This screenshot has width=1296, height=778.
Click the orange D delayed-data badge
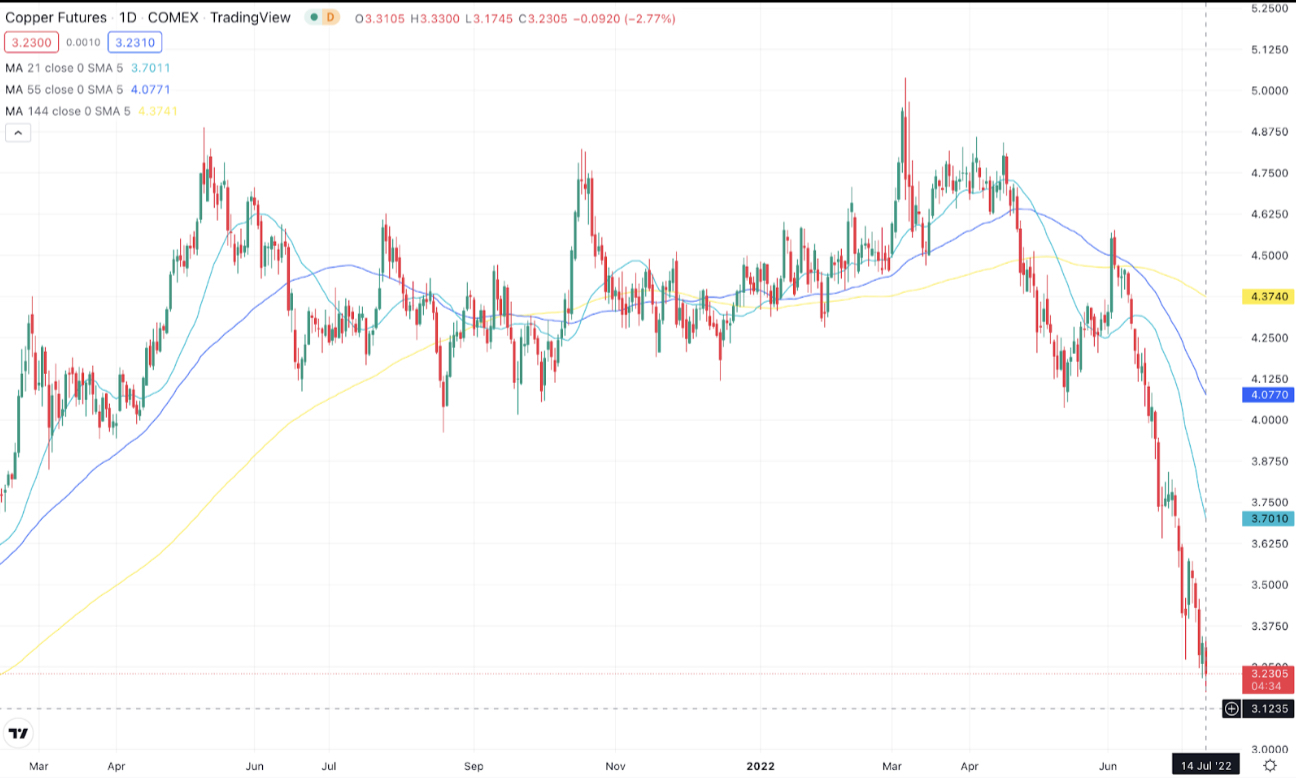click(x=330, y=18)
